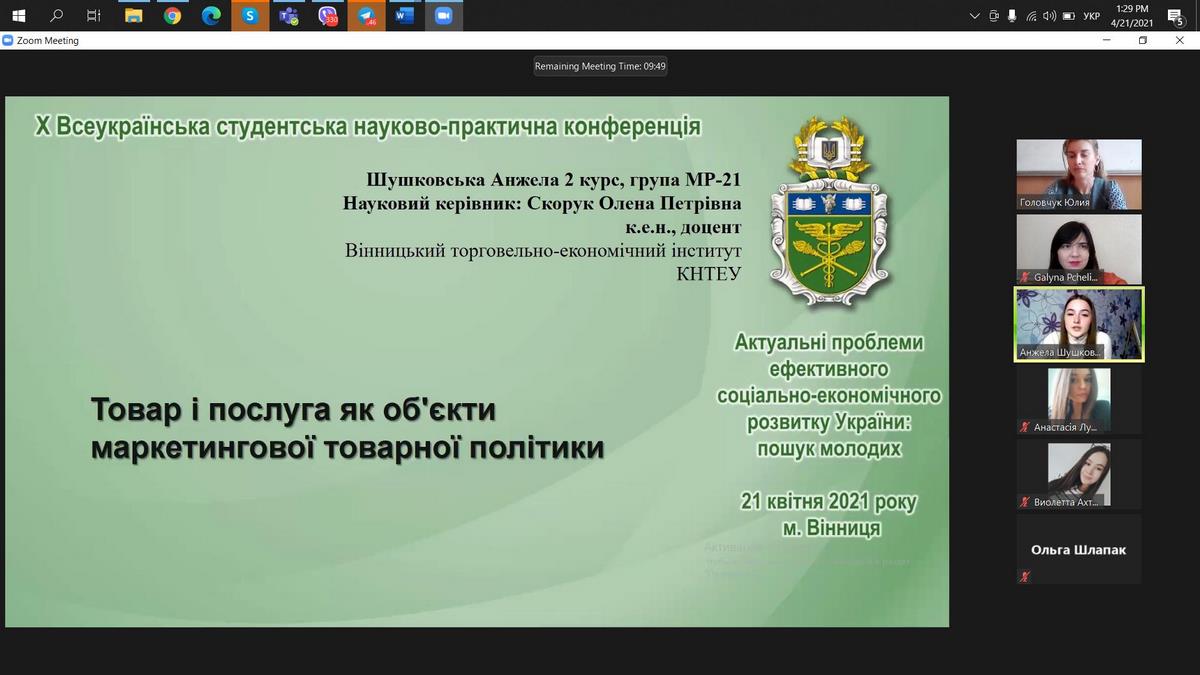
Task: Open the clock and date flyout
Action: click(x=1138, y=15)
